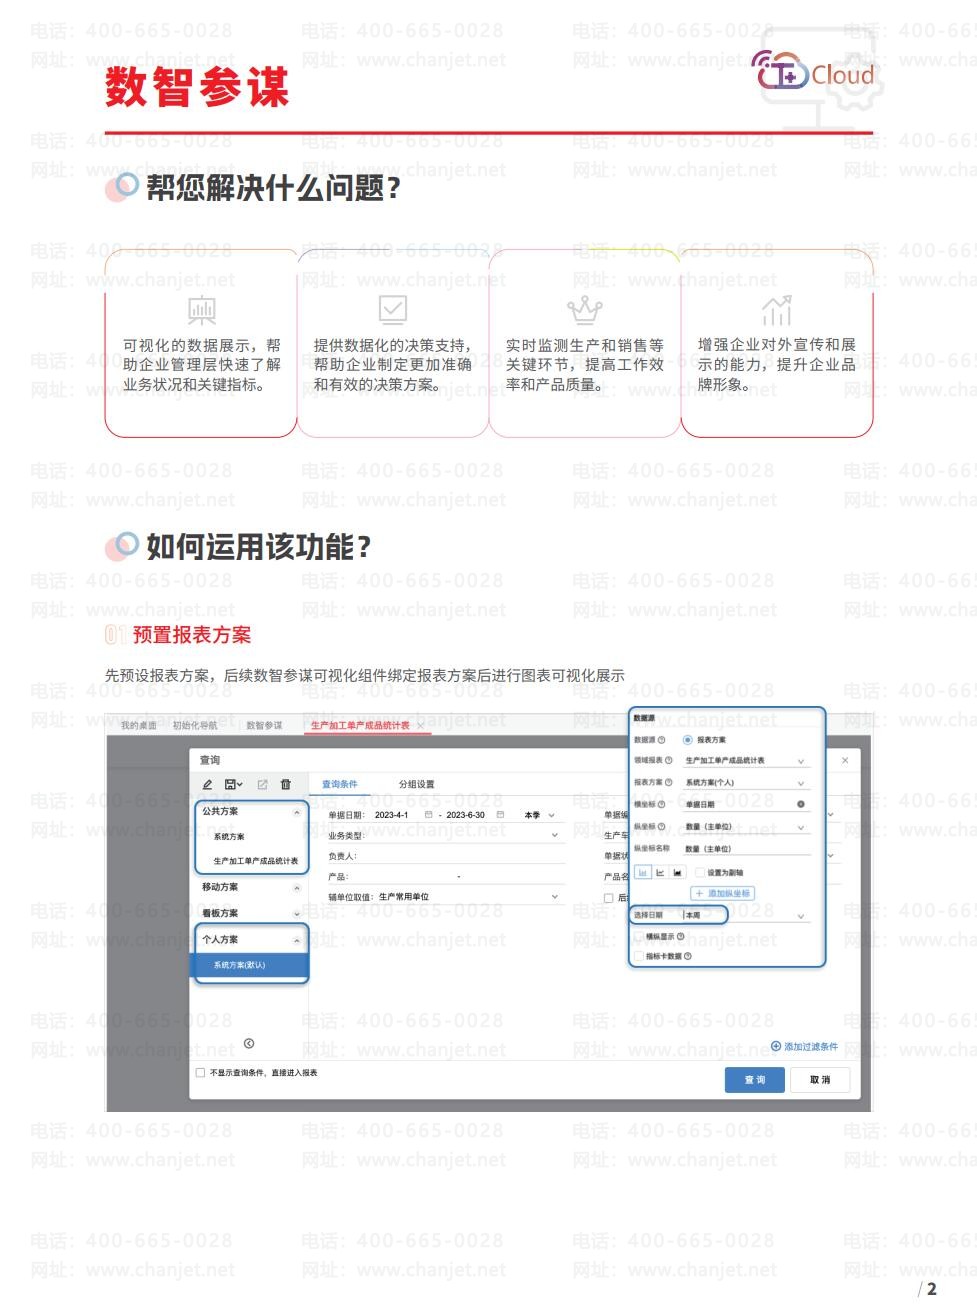
Task: Expand the 看板方案 section chevron
Action: [296, 914]
